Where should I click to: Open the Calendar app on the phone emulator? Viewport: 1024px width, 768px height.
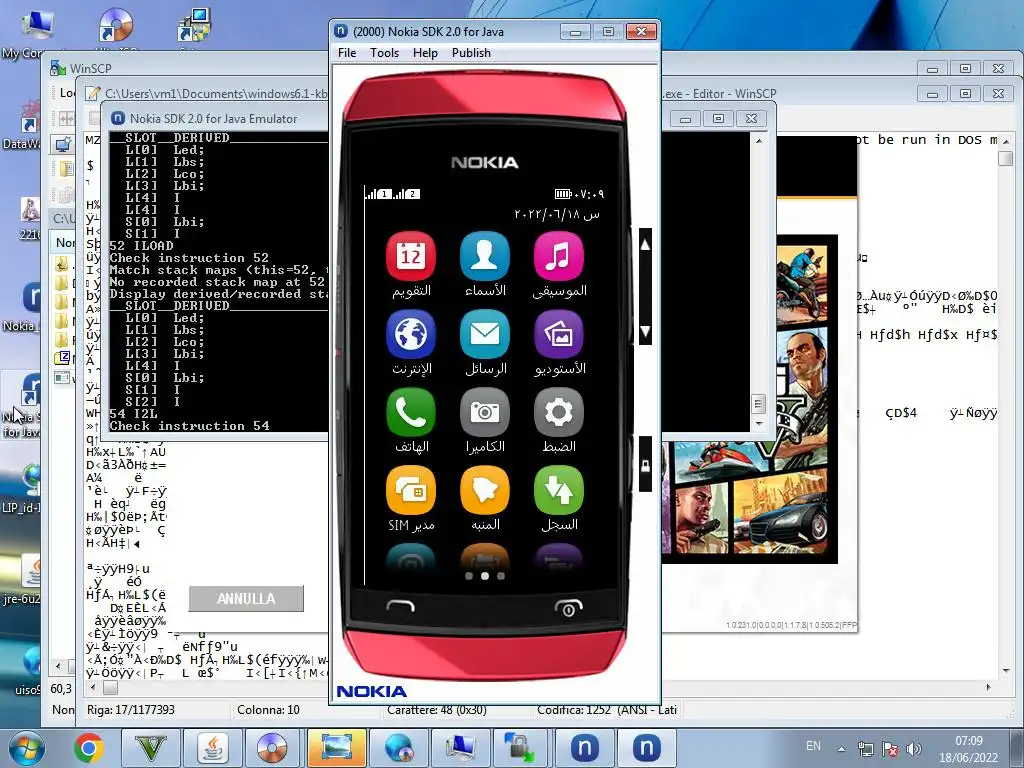tap(410, 256)
